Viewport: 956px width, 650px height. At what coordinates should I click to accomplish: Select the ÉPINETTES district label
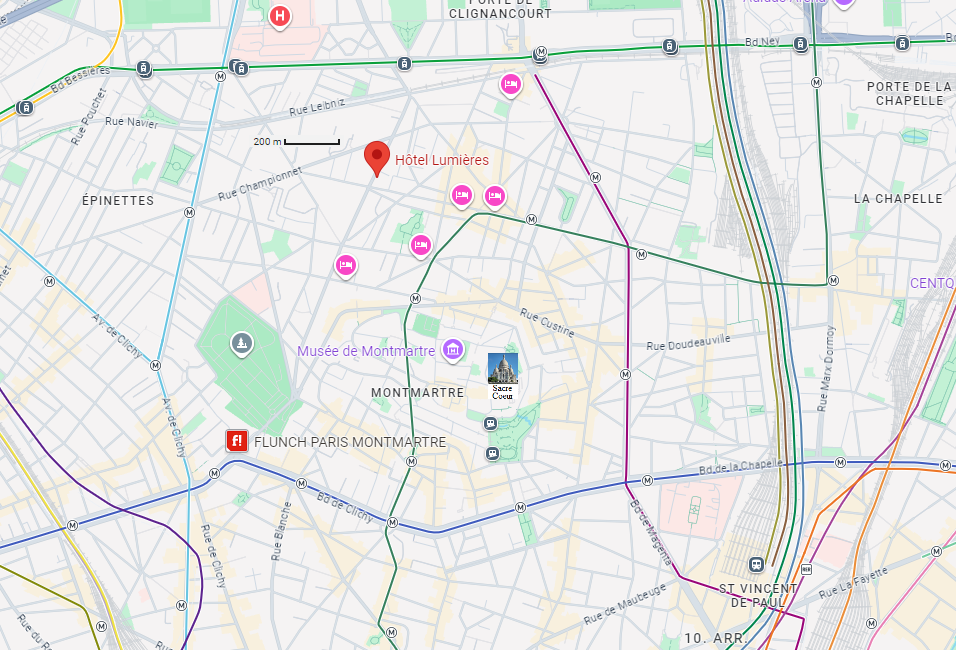click(118, 200)
